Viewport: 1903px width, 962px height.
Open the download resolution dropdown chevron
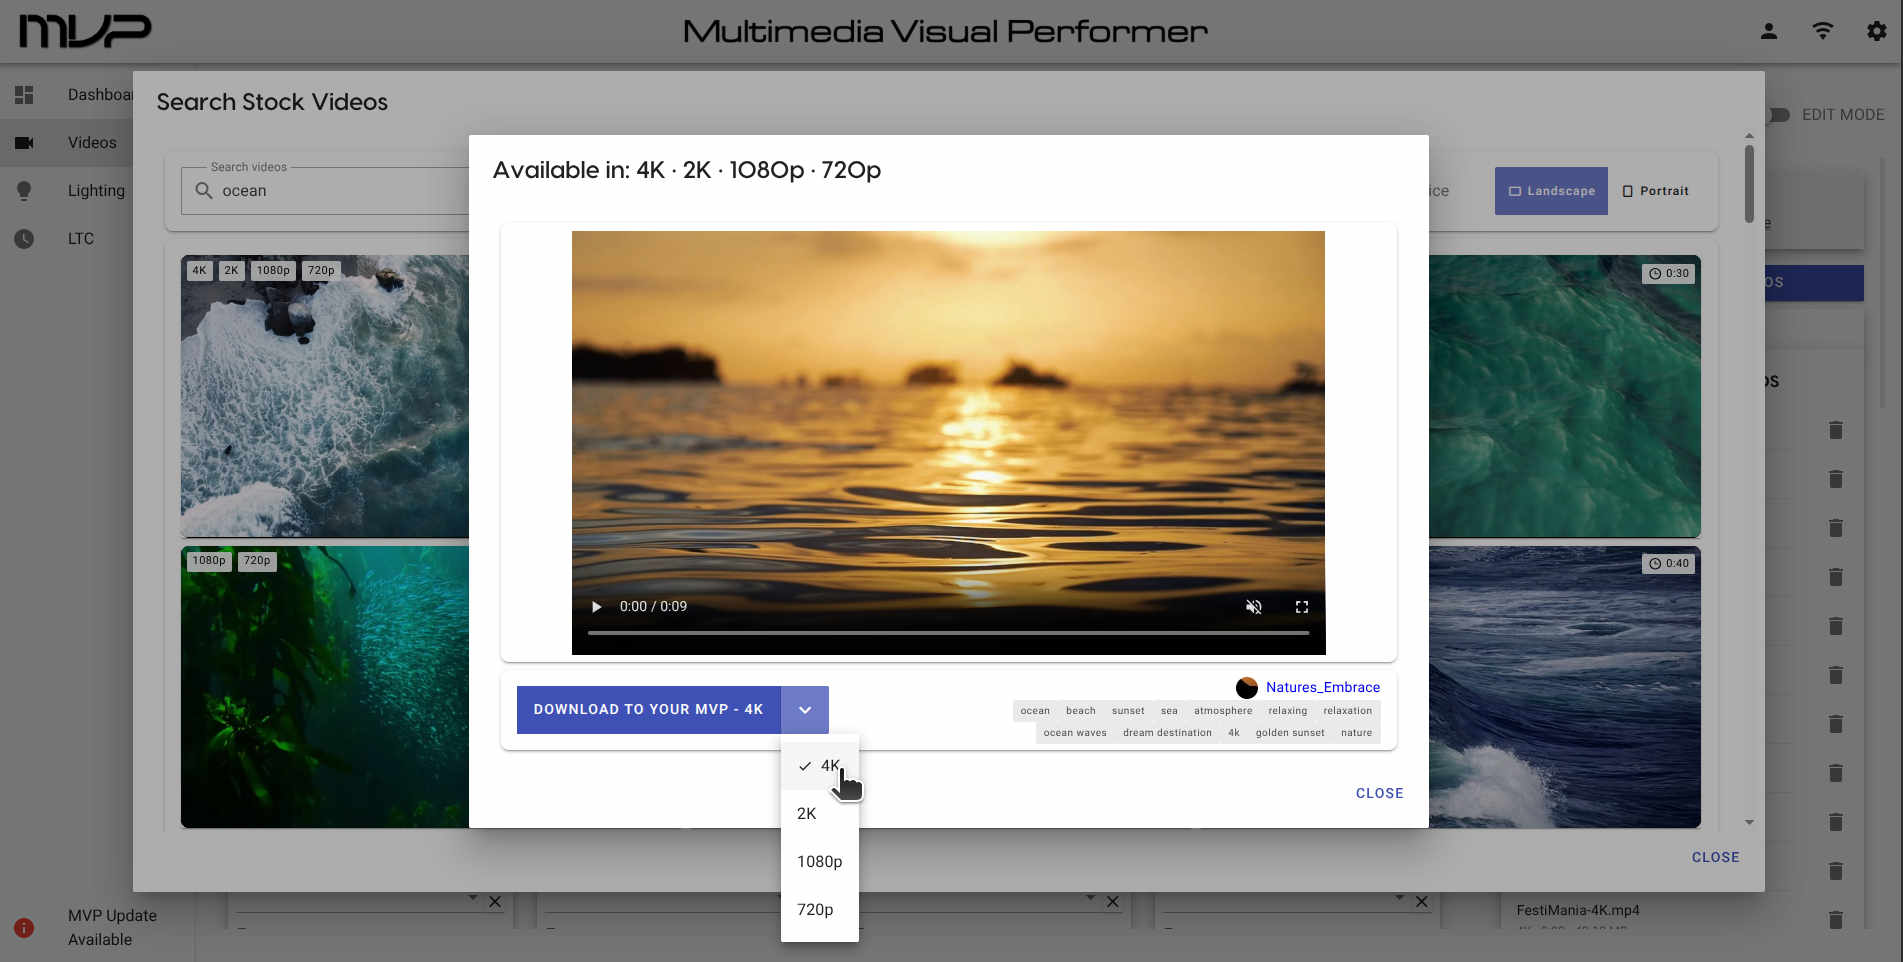(805, 709)
